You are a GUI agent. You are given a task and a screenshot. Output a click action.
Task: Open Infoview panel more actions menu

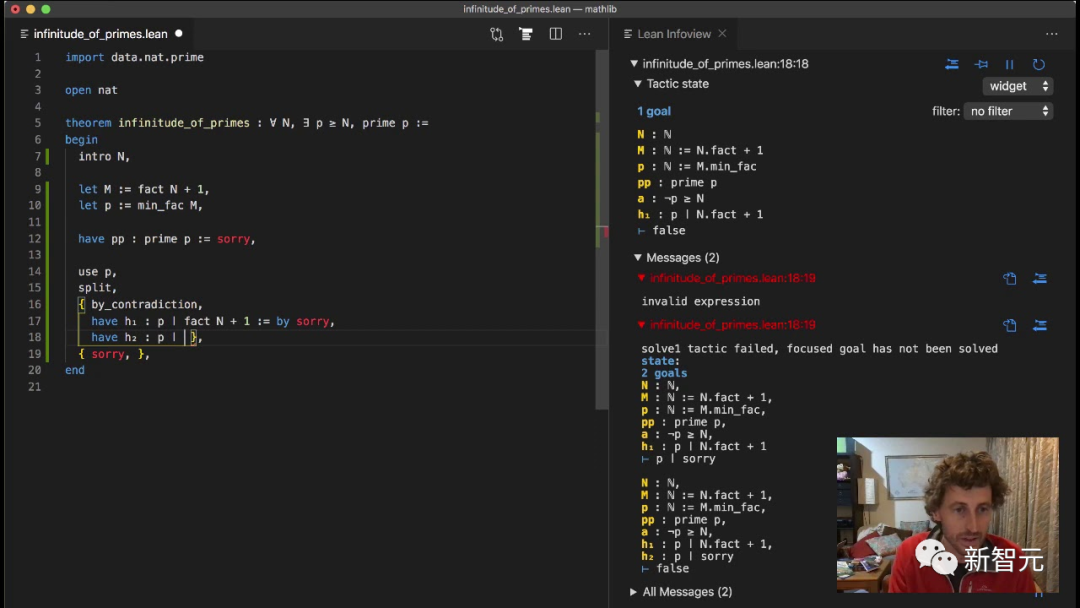(1052, 34)
